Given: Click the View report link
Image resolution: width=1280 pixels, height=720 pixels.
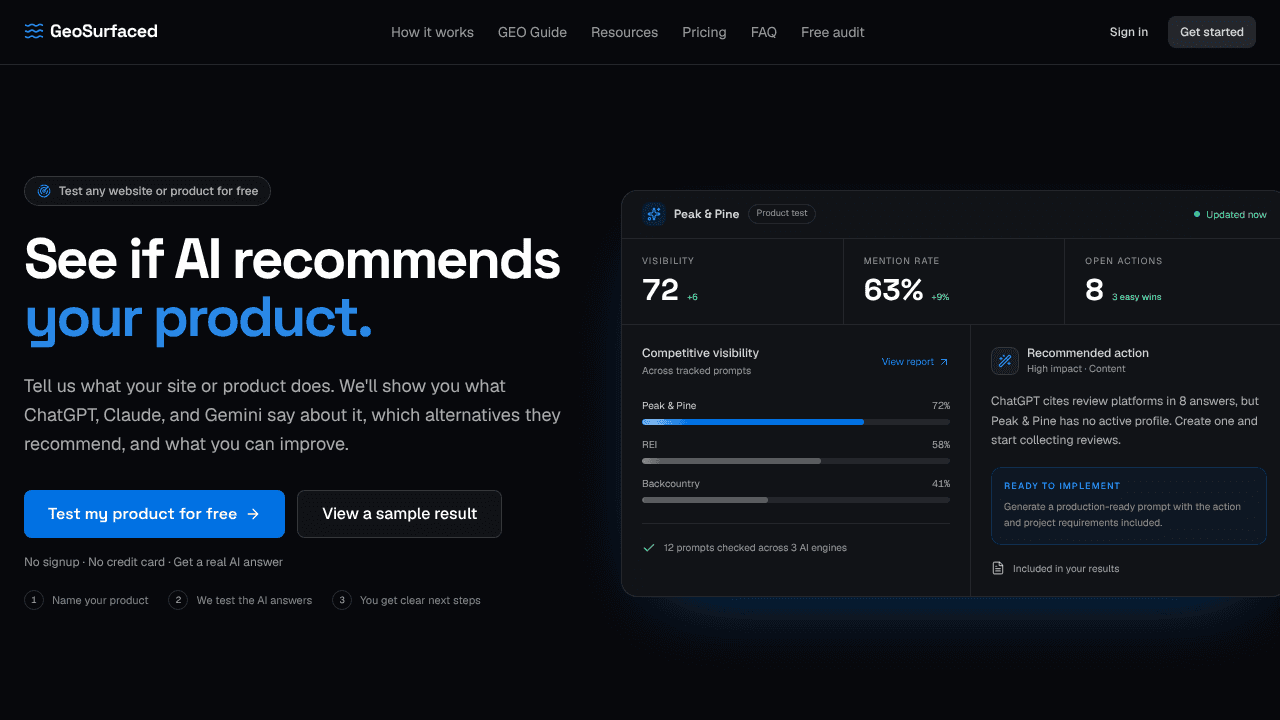Looking at the screenshot, I should click(915, 362).
